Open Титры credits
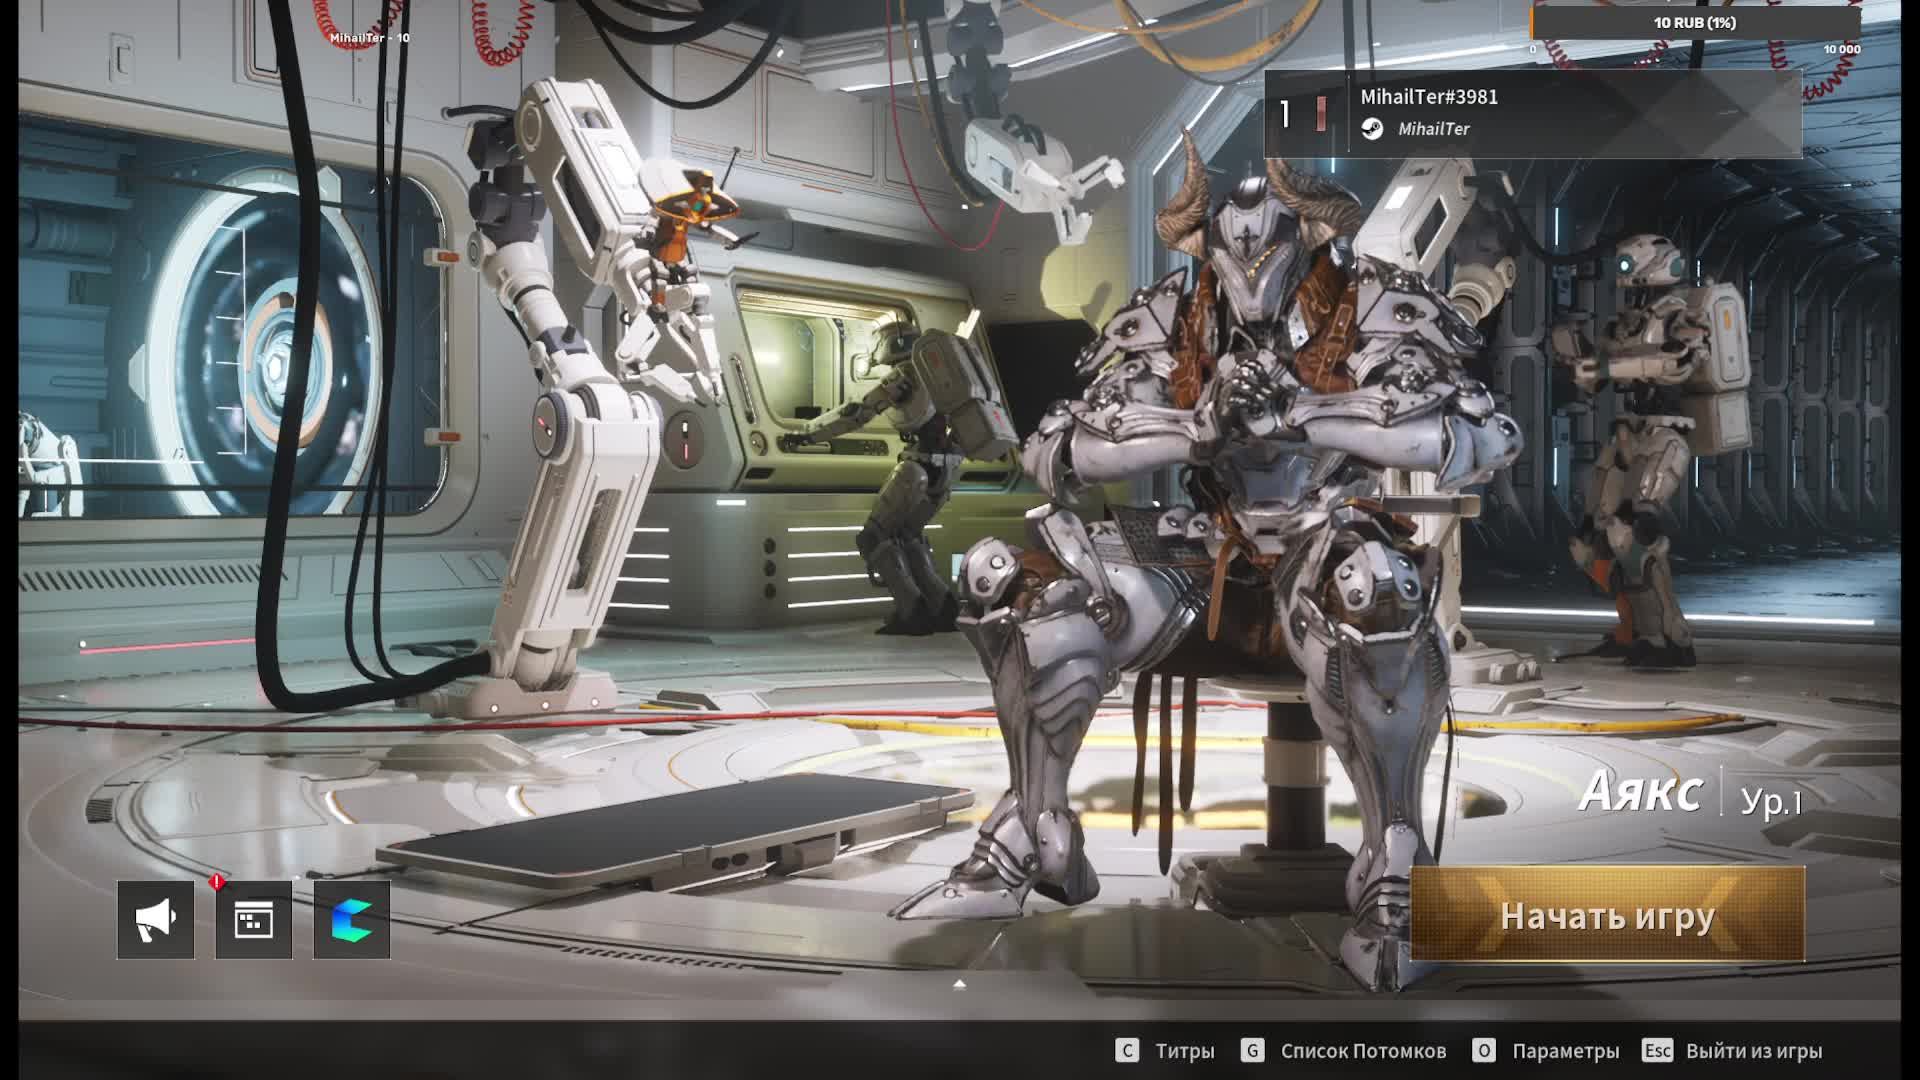 coord(1185,1051)
